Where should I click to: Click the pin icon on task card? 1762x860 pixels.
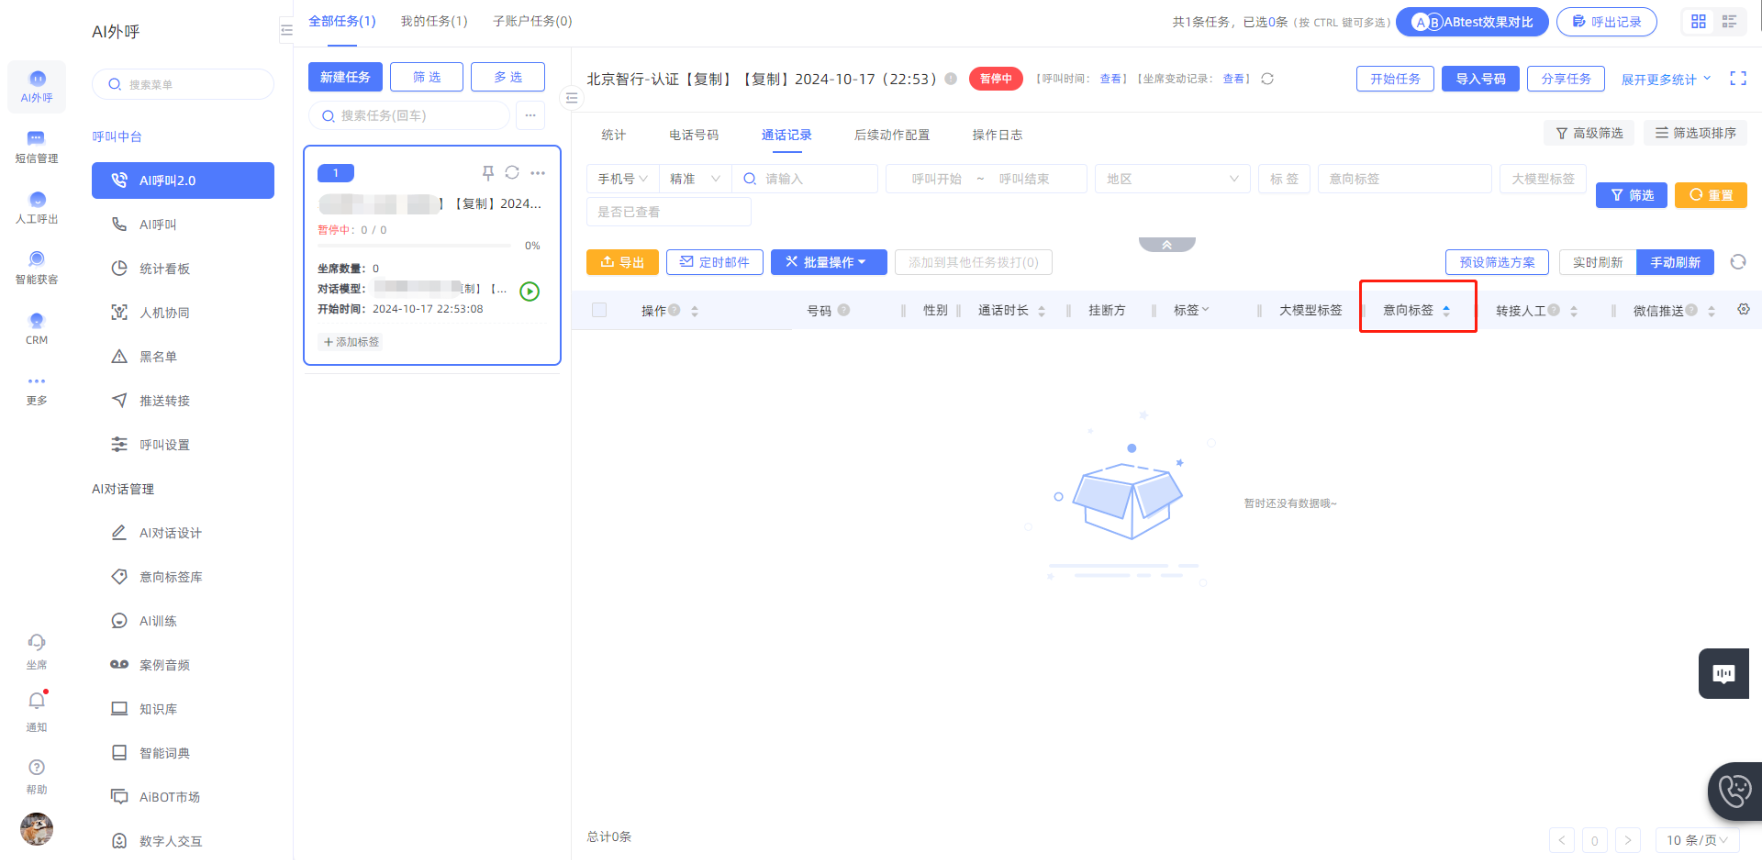pyautogui.click(x=488, y=173)
